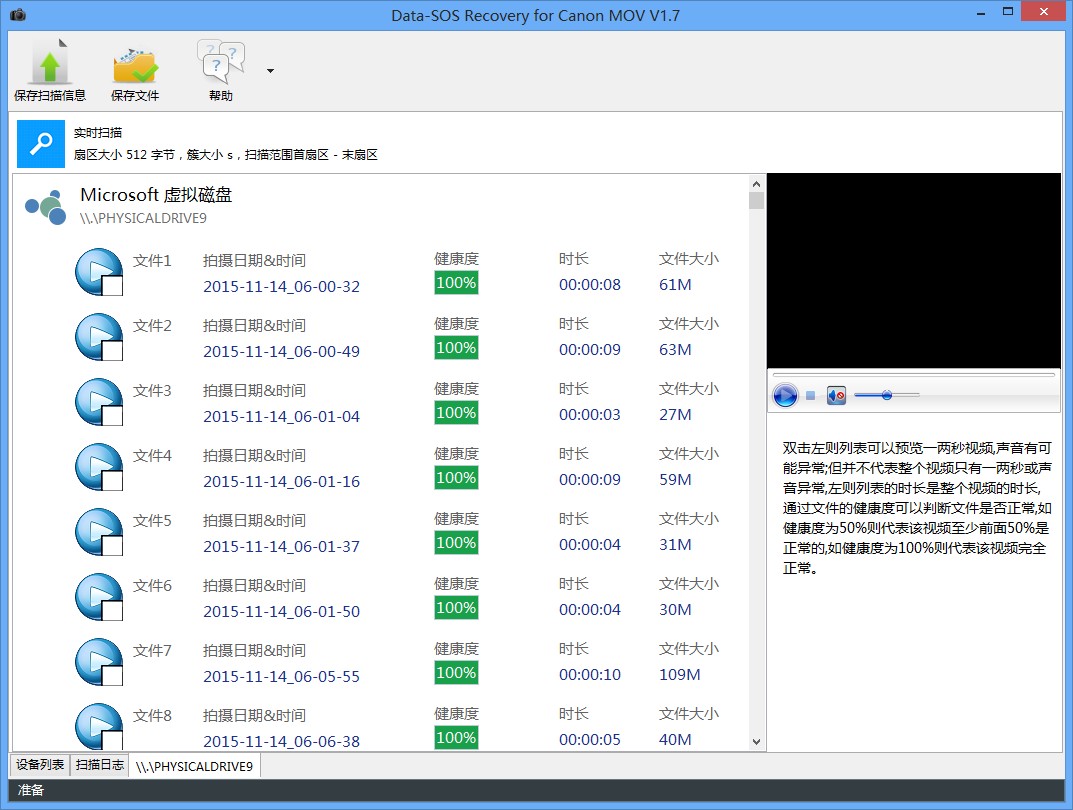Viewport: 1073px width, 810px height.
Task: Click the 保存扫描信息 toolbar icon
Action: coord(50,64)
